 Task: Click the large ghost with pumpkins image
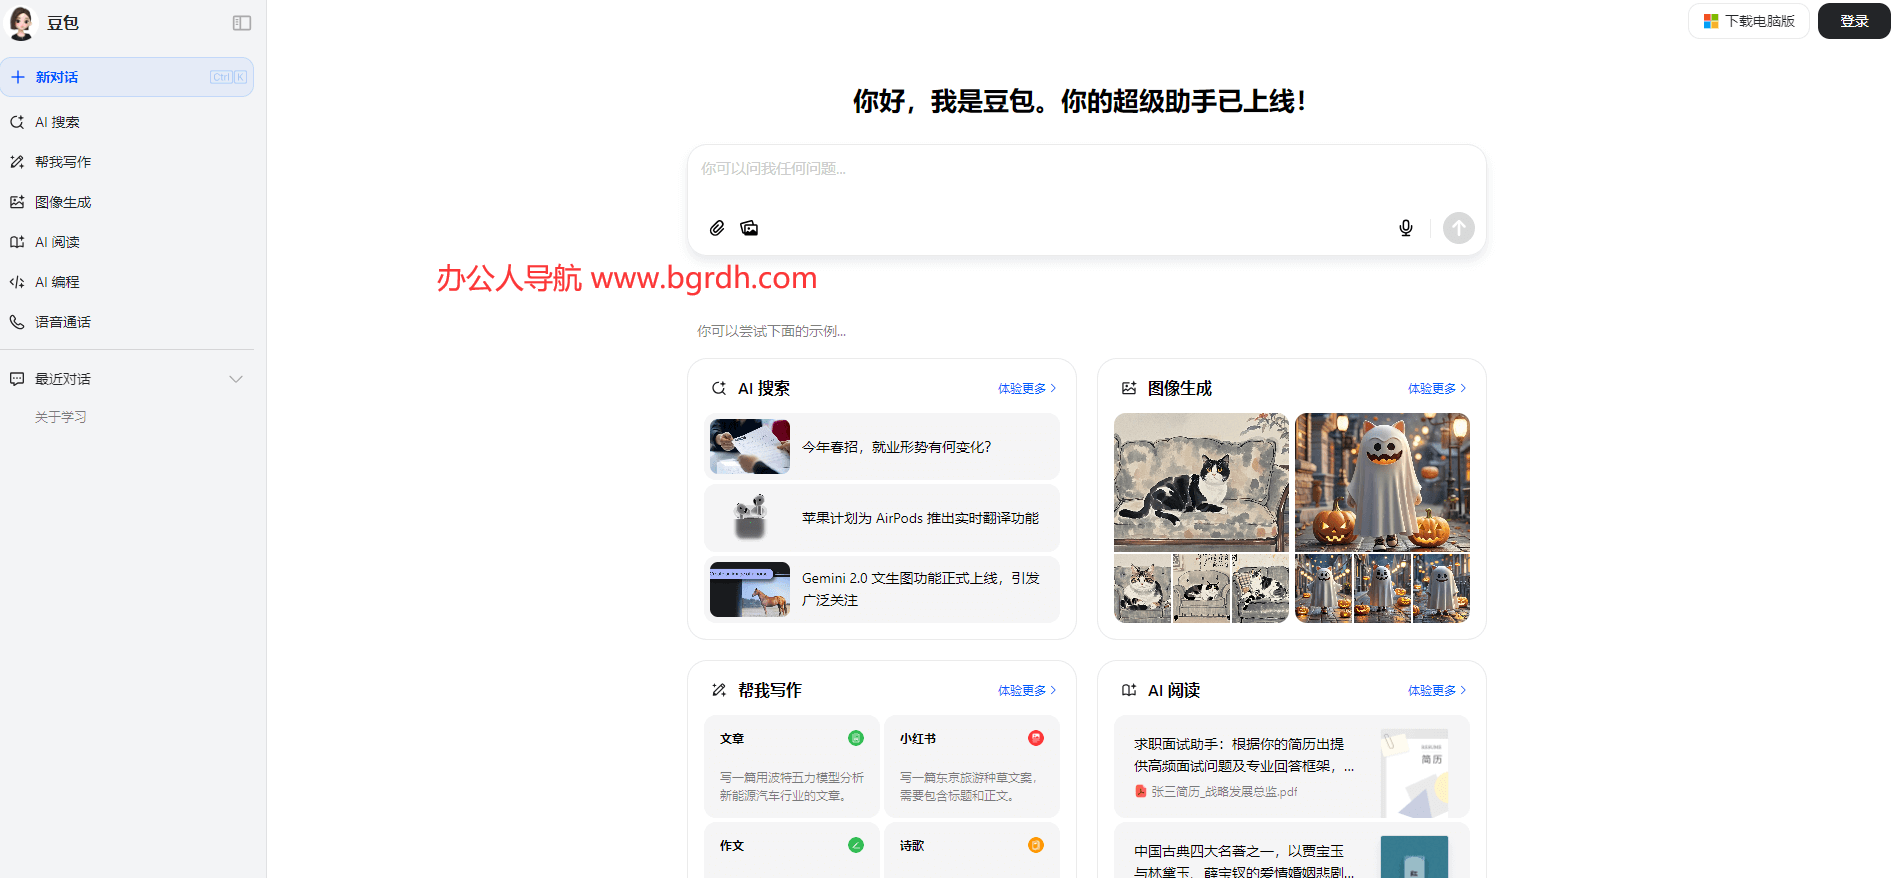pos(1382,482)
